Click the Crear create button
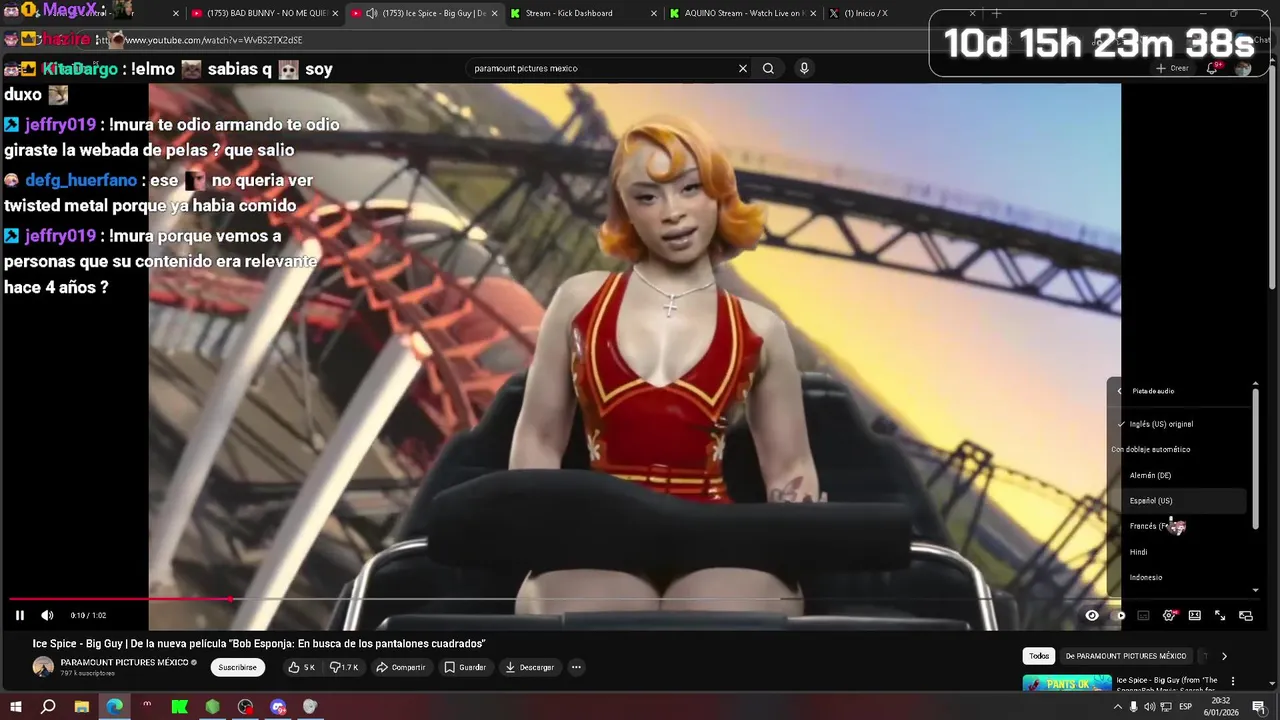The height and width of the screenshot is (720, 1280). pyautogui.click(x=1173, y=68)
